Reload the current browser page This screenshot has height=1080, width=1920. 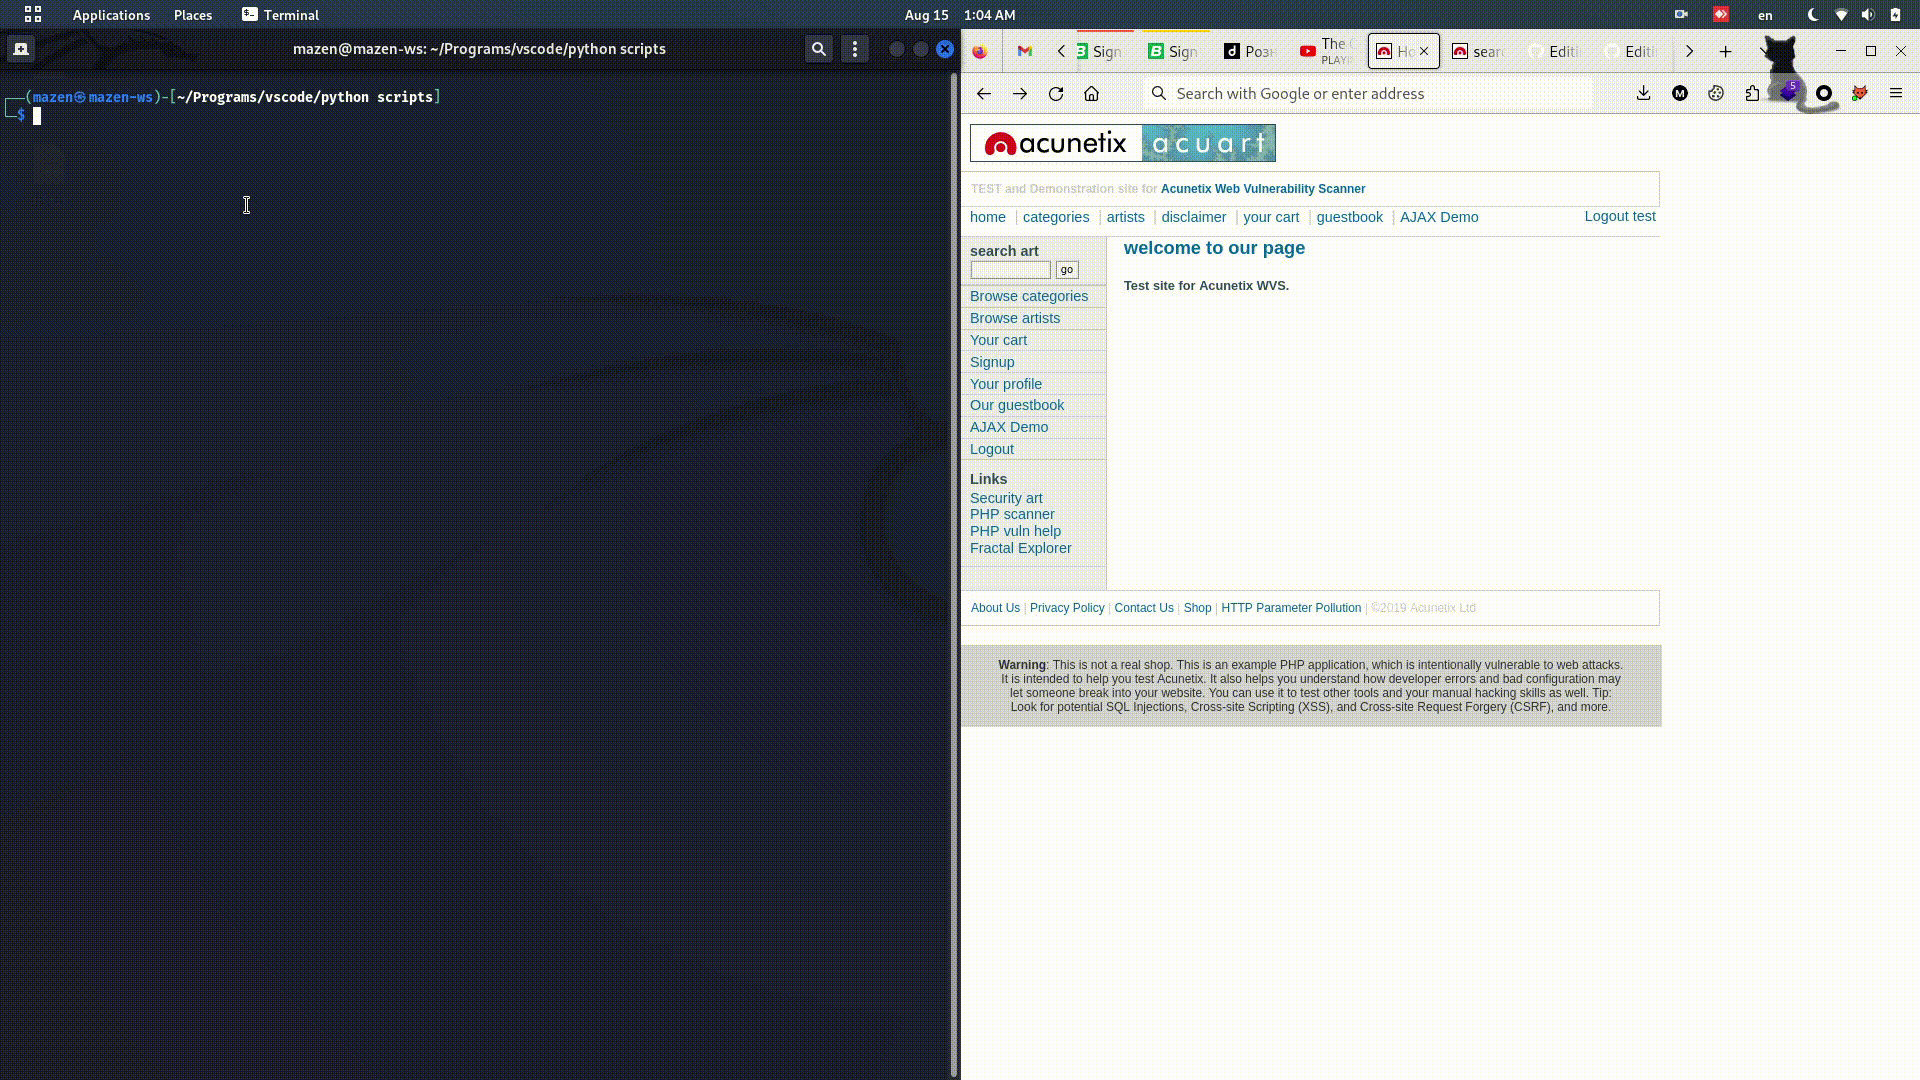click(1056, 94)
